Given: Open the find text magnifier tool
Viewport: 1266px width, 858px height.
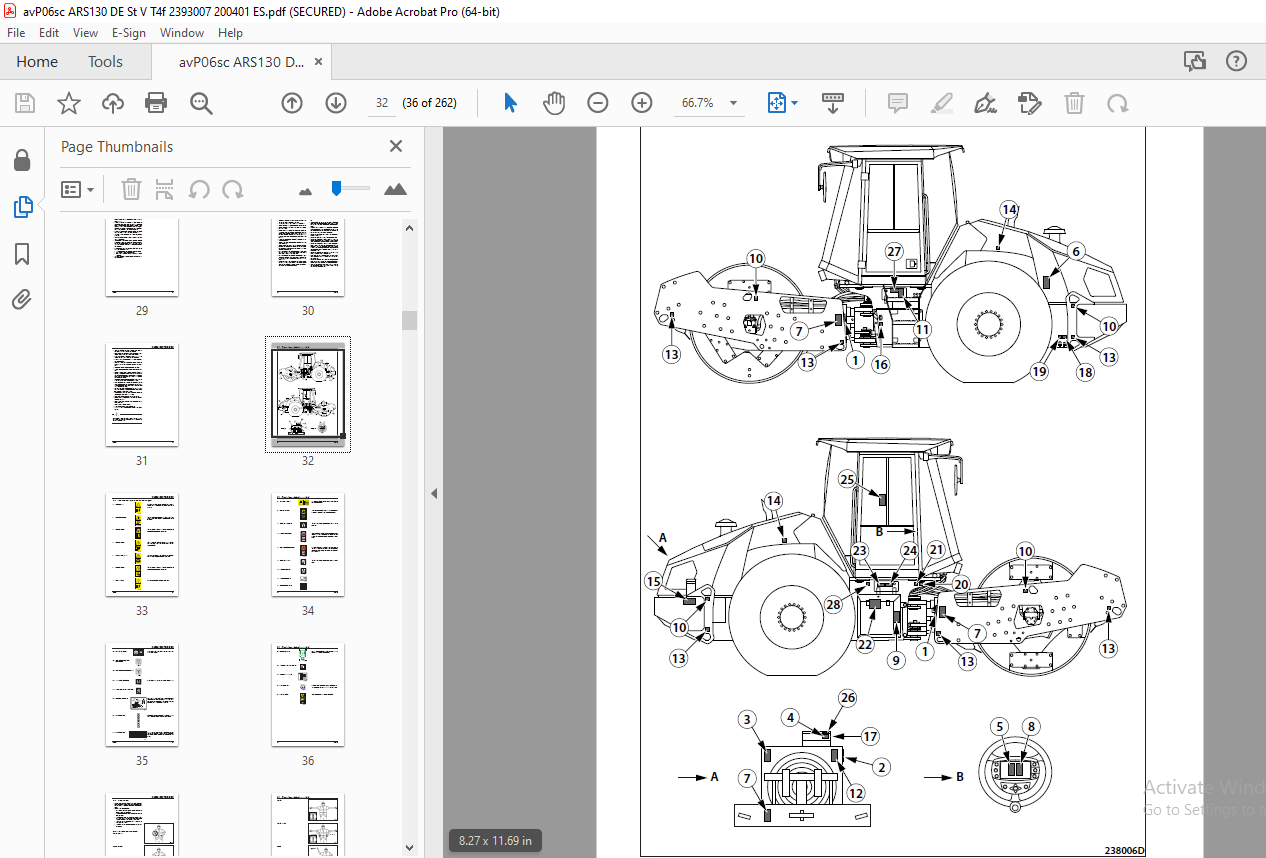Looking at the screenshot, I should point(201,103).
